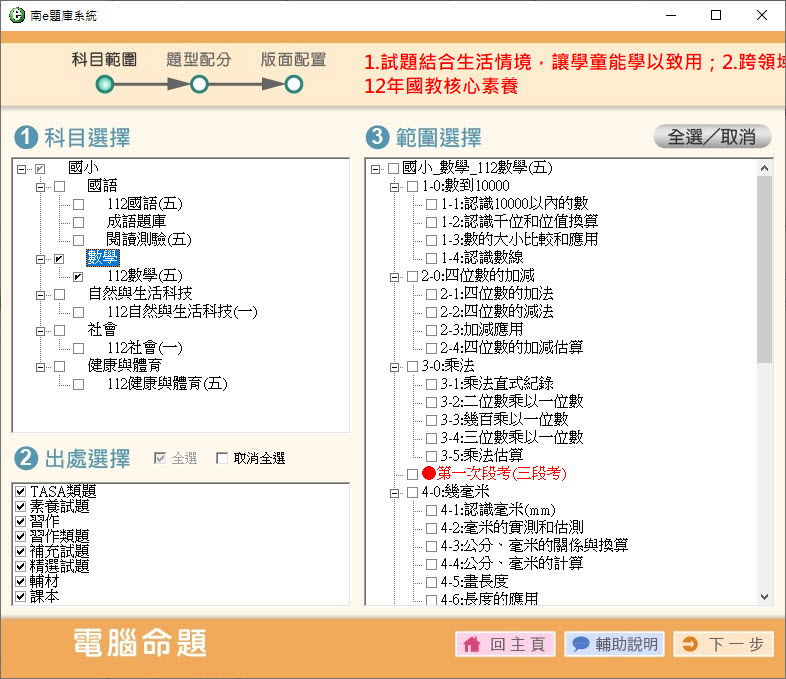Viewport: 786px width, 679px height.
Task: Toggle the 取消全選 checkbox
Action: coord(222,459)
